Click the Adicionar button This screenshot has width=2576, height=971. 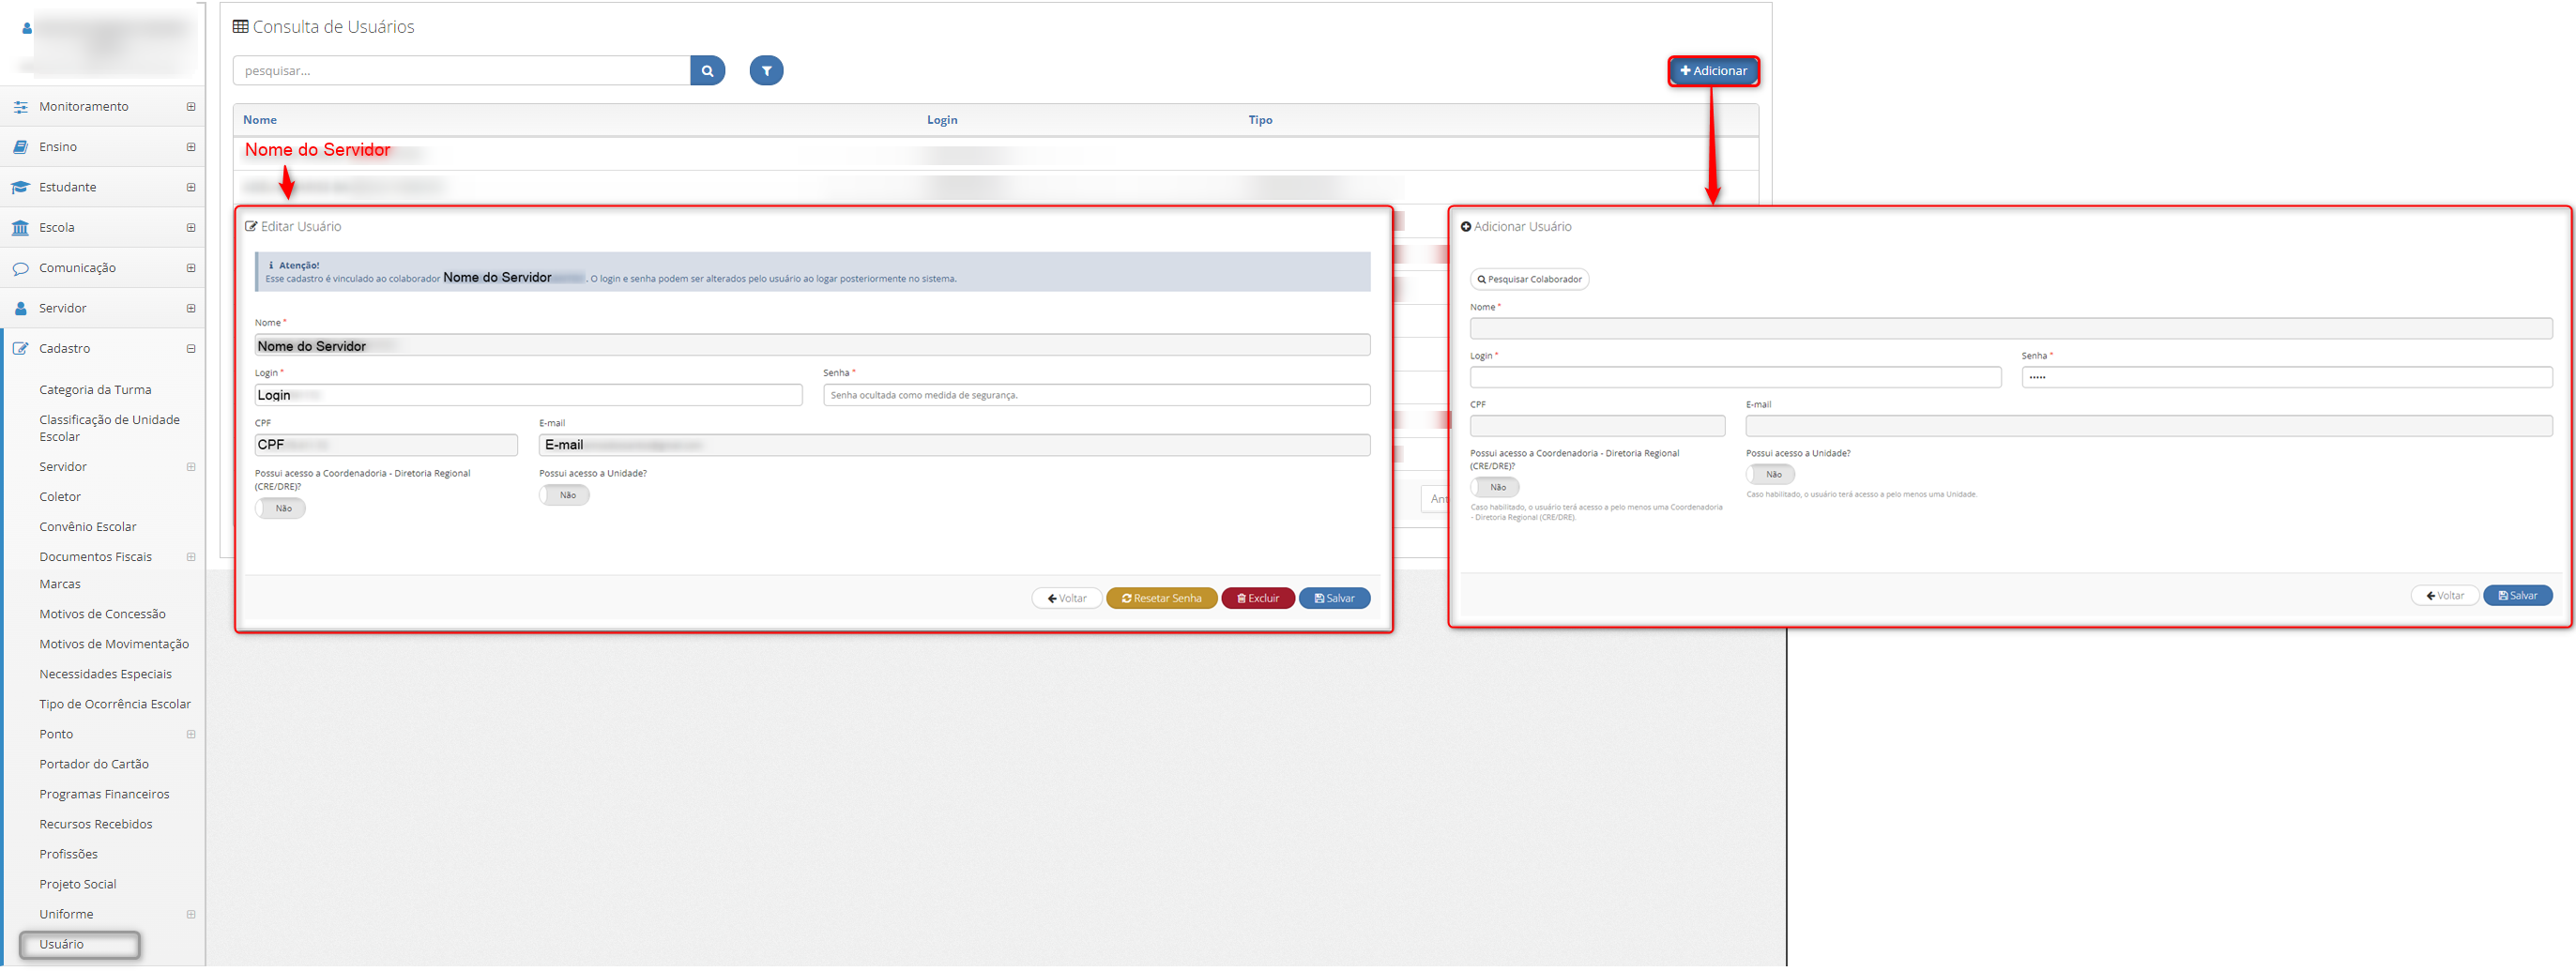(1713, 71)
